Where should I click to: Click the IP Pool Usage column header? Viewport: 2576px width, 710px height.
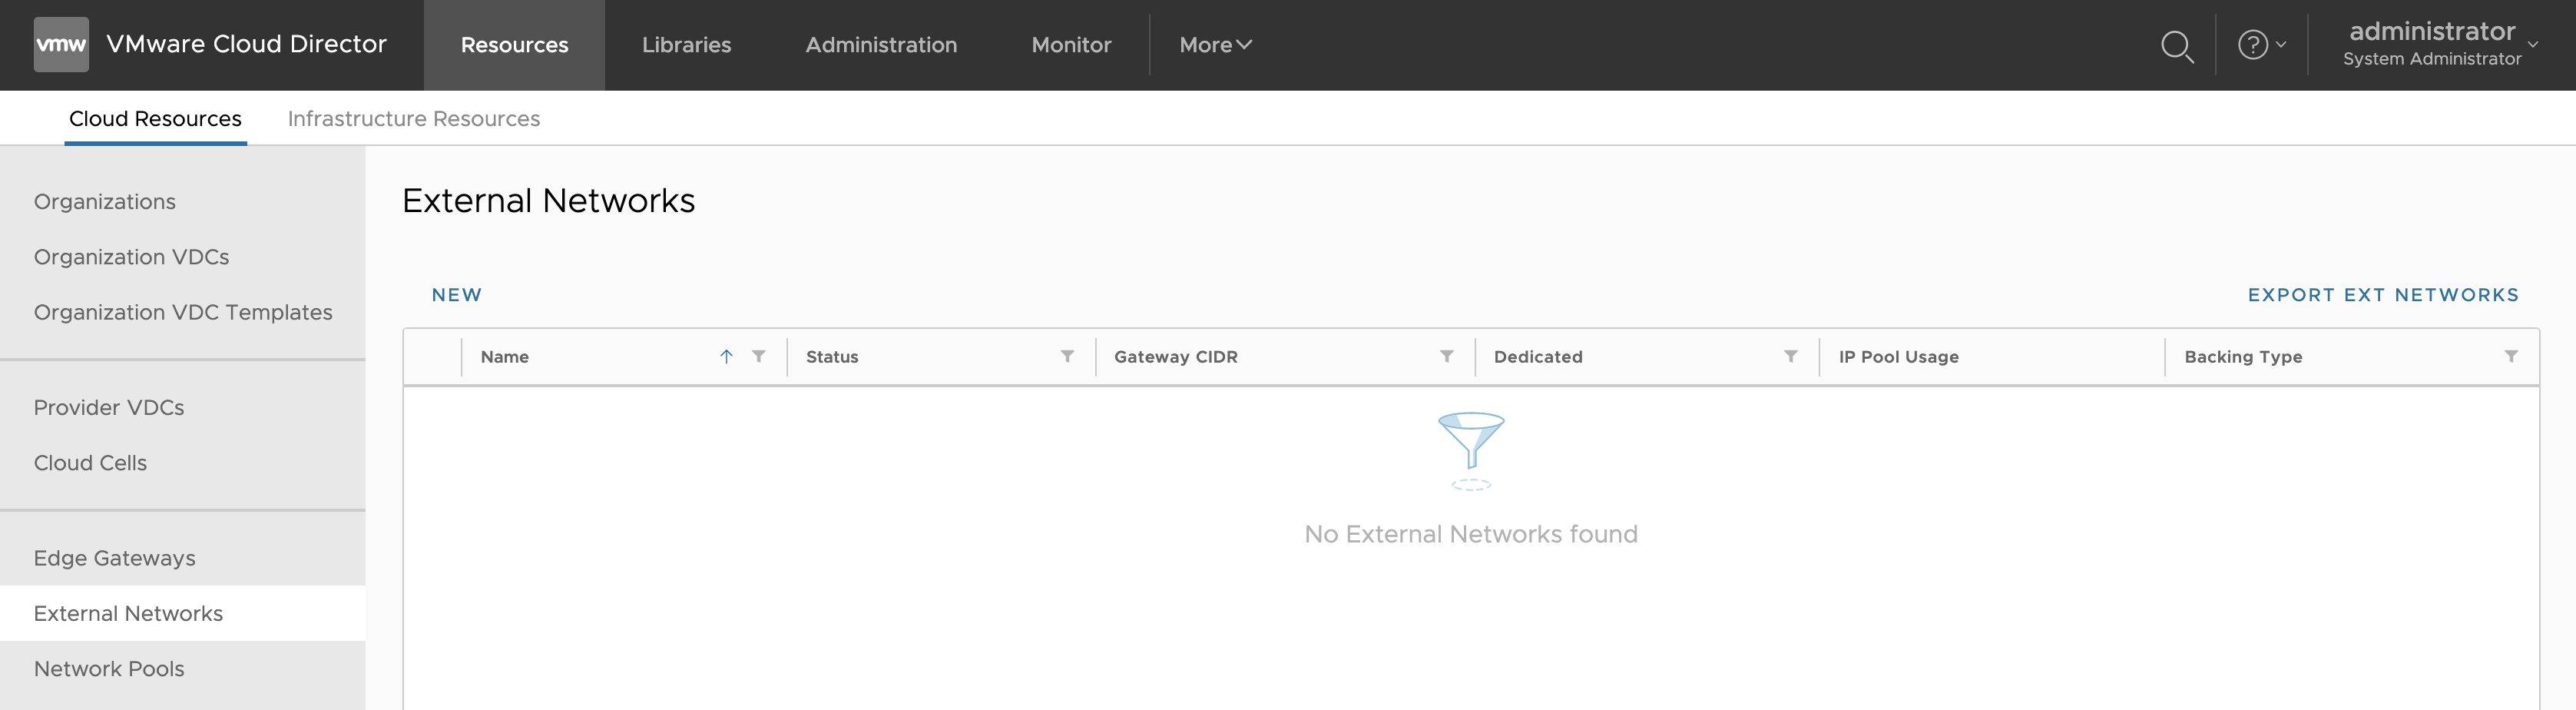coord(1898,357)
